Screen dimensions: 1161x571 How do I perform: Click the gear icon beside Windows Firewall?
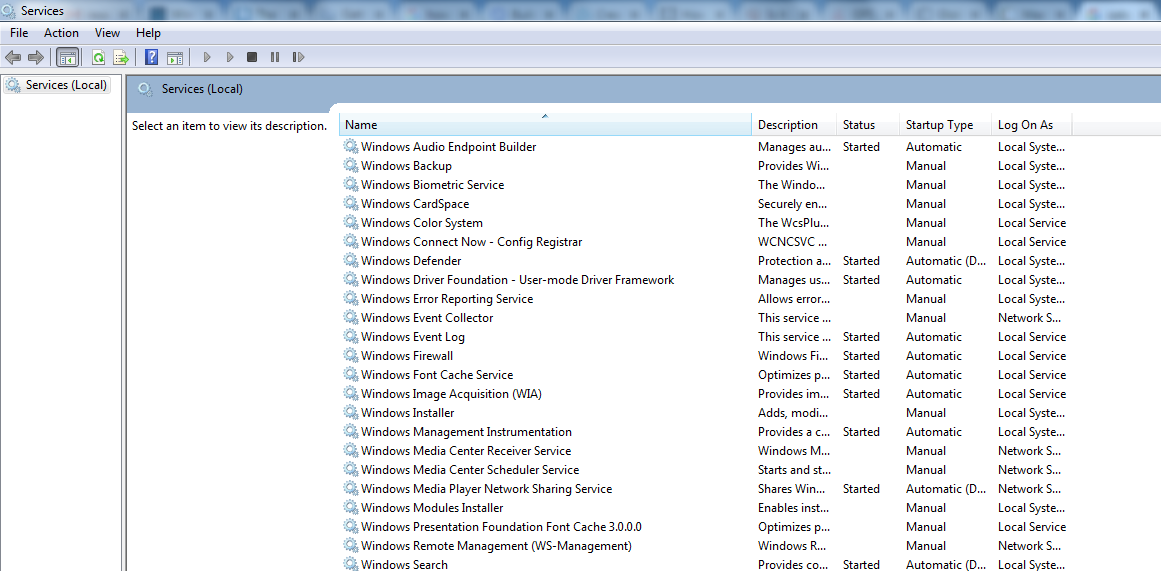tap(351, 355)
